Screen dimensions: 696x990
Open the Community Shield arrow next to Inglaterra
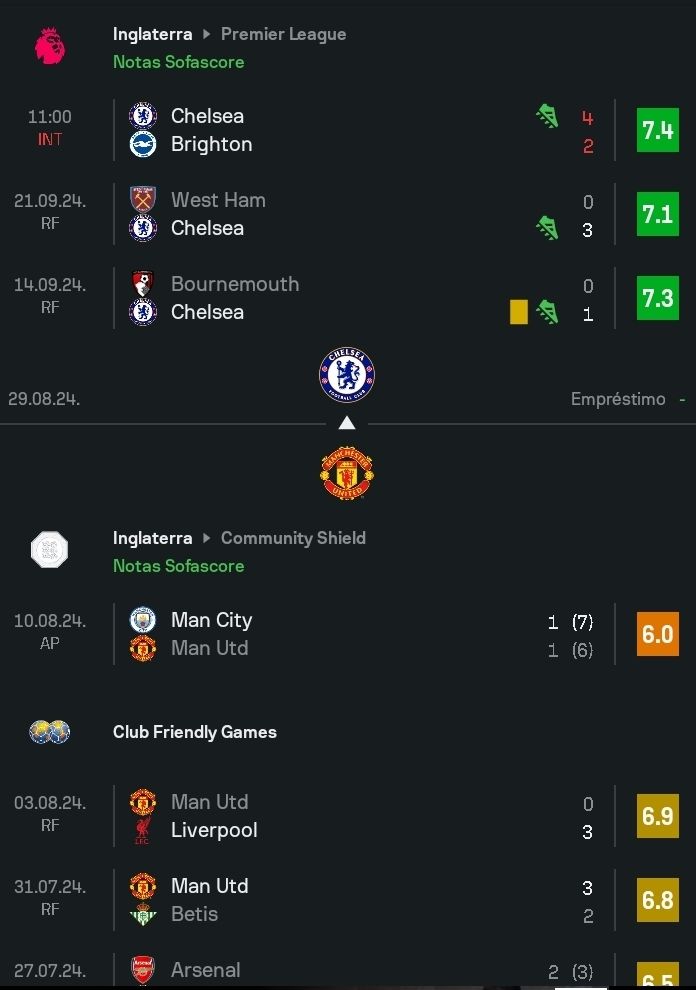click(207, 538)
